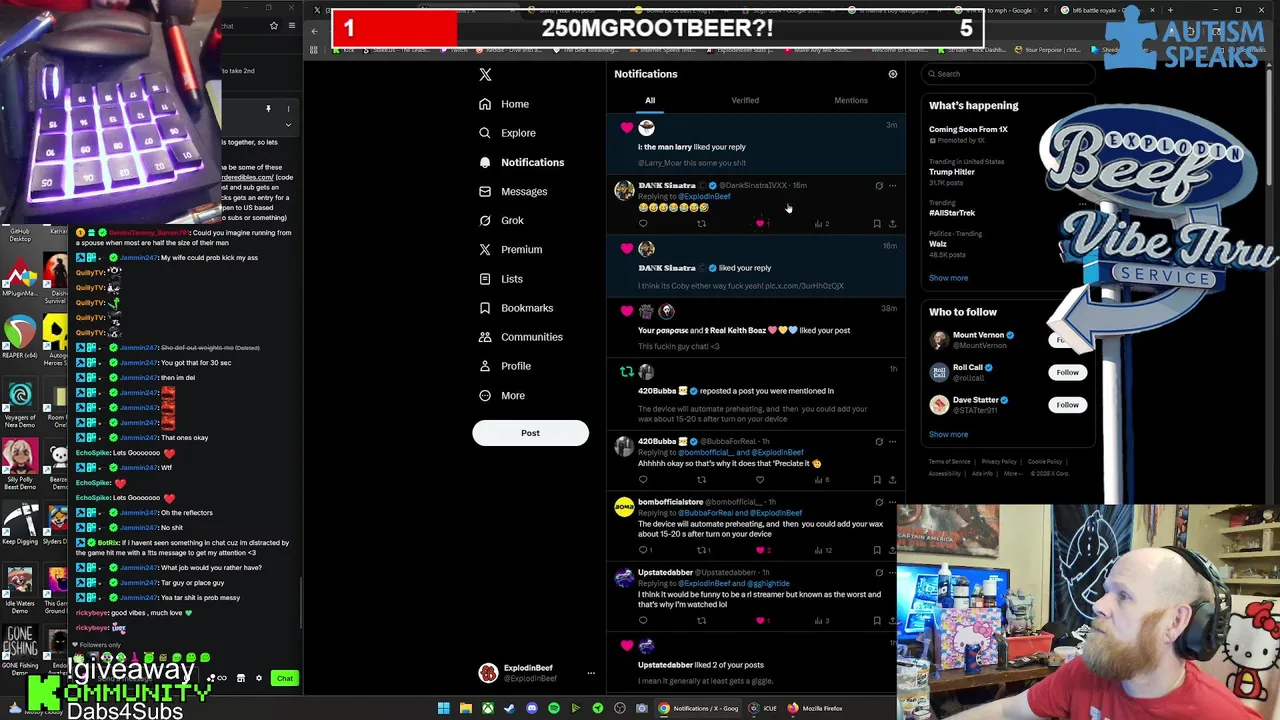
Task: Open Discord from the taskbar
Action: (x=532, y=709)
